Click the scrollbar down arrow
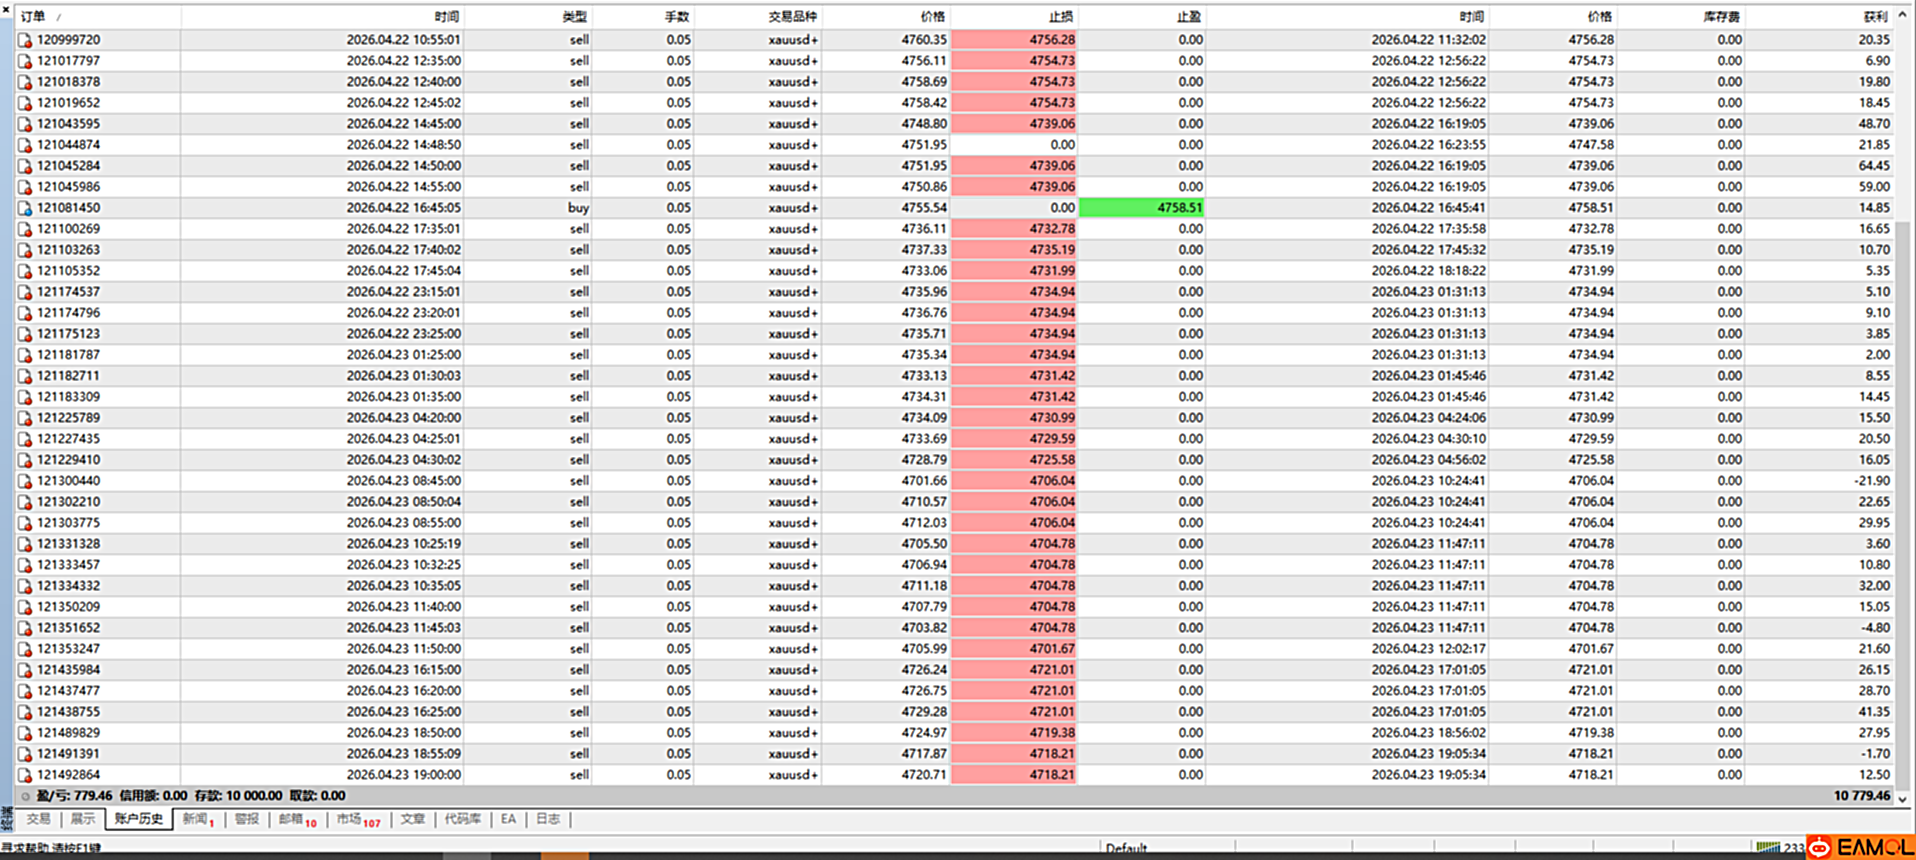Image resolution: width=1916 pixels, height=860 pixels. tap(1903, 798)
